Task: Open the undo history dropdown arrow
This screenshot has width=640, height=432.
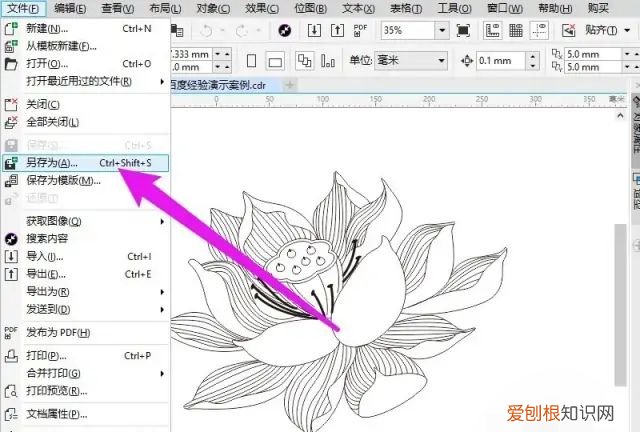Action: (x=222, y=30)
